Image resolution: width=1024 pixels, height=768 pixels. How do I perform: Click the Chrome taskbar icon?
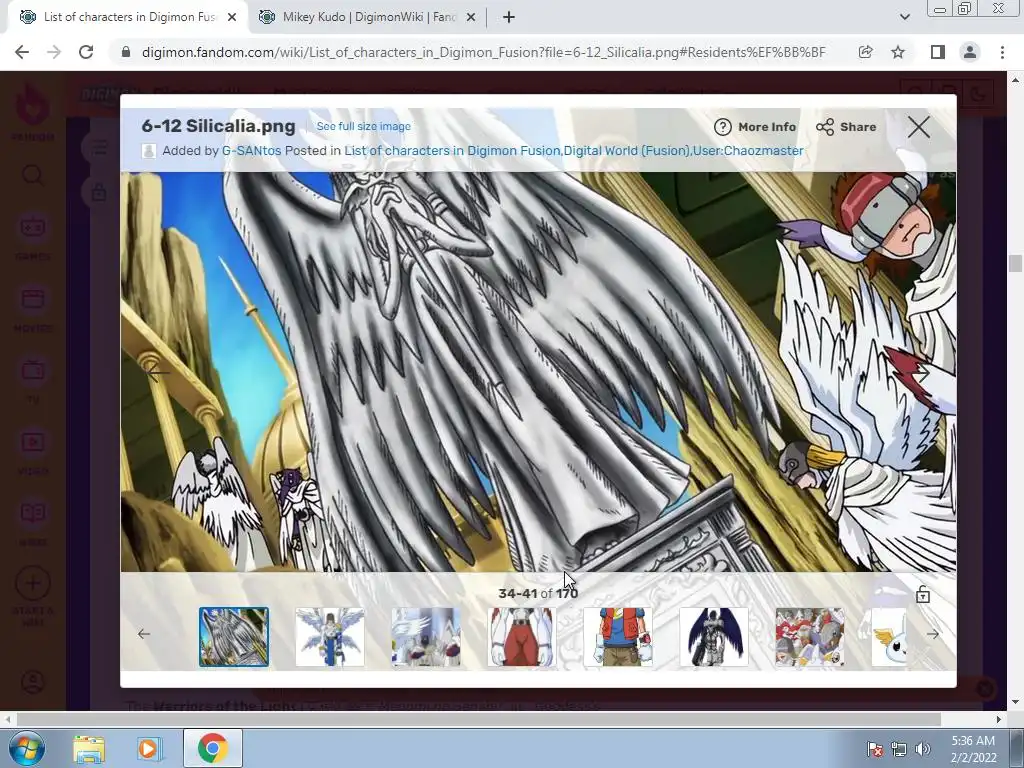pos(213,748)
